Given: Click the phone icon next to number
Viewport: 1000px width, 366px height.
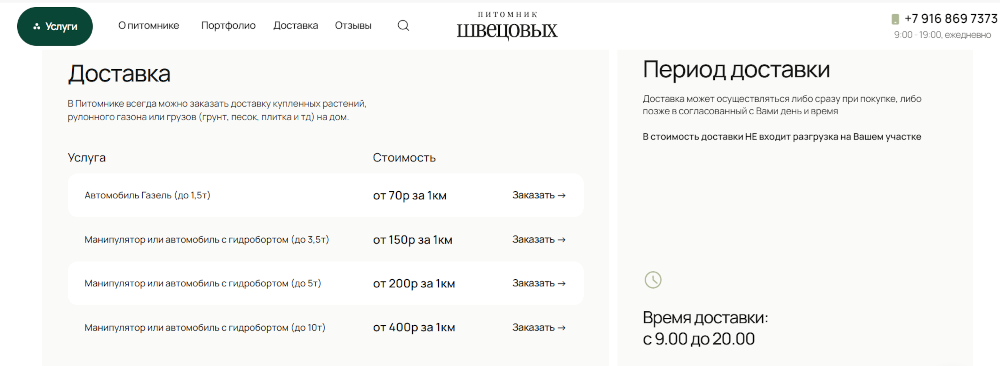Looking at the screenshot, I should [x=895, y=19].
